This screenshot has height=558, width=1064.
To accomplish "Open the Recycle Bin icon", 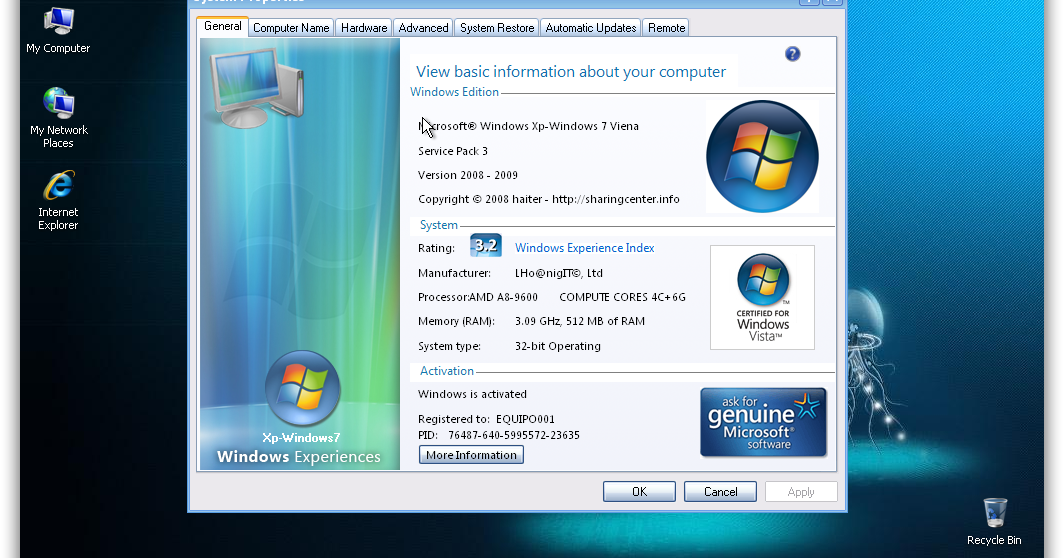I will [x=994, y=521].
